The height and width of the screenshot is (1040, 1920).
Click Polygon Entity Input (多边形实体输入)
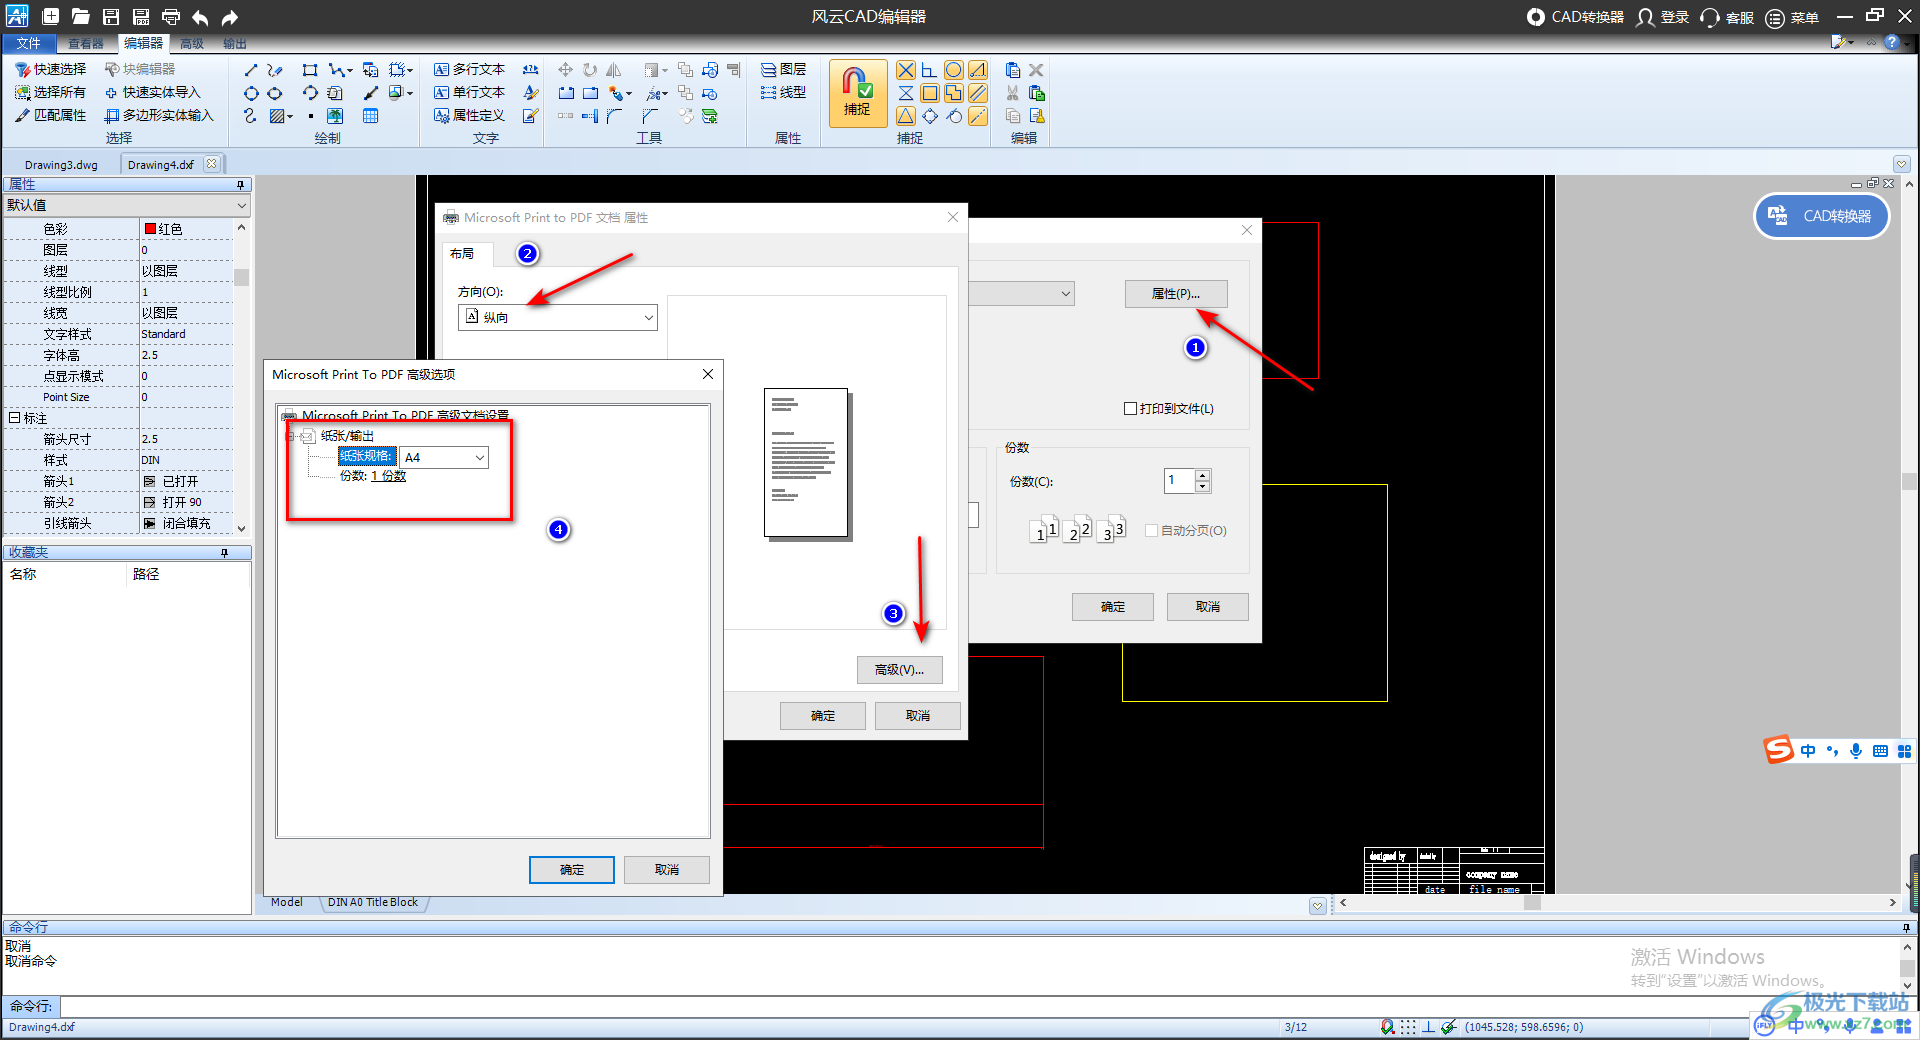click(160, 115)
